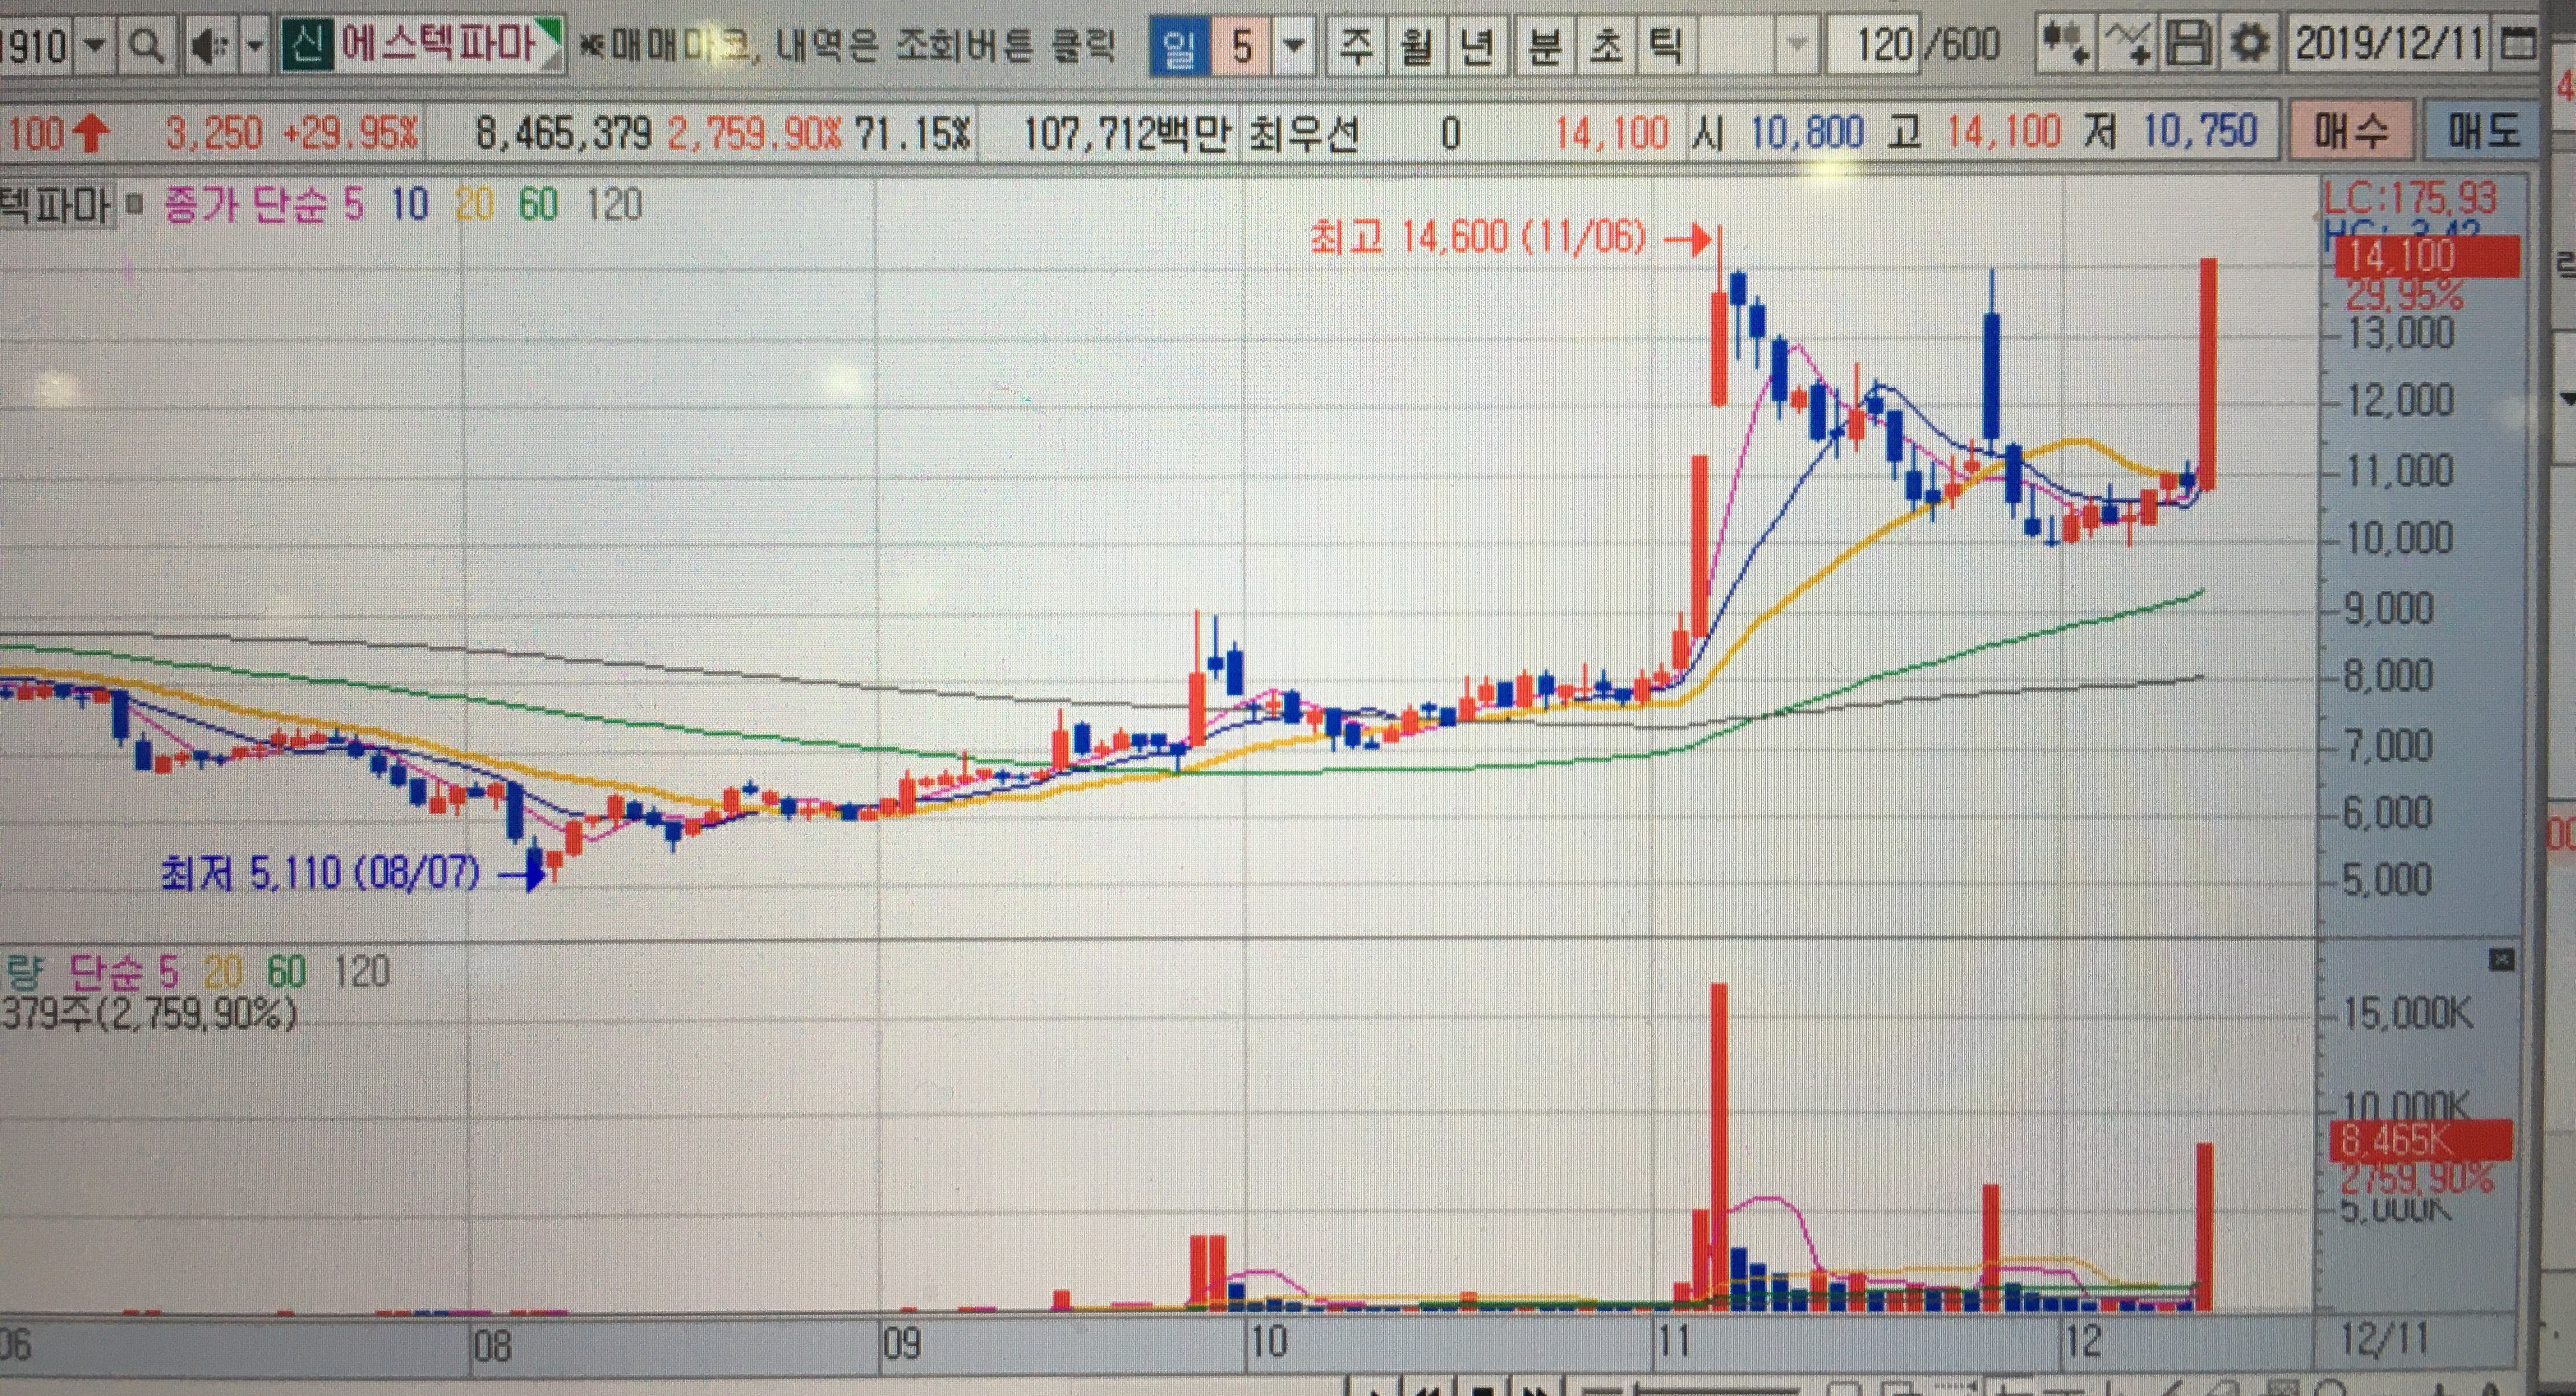Click the stock search magnifier icon
The height and width of the screenshot is (1396, 2576).
click(147, 46)
